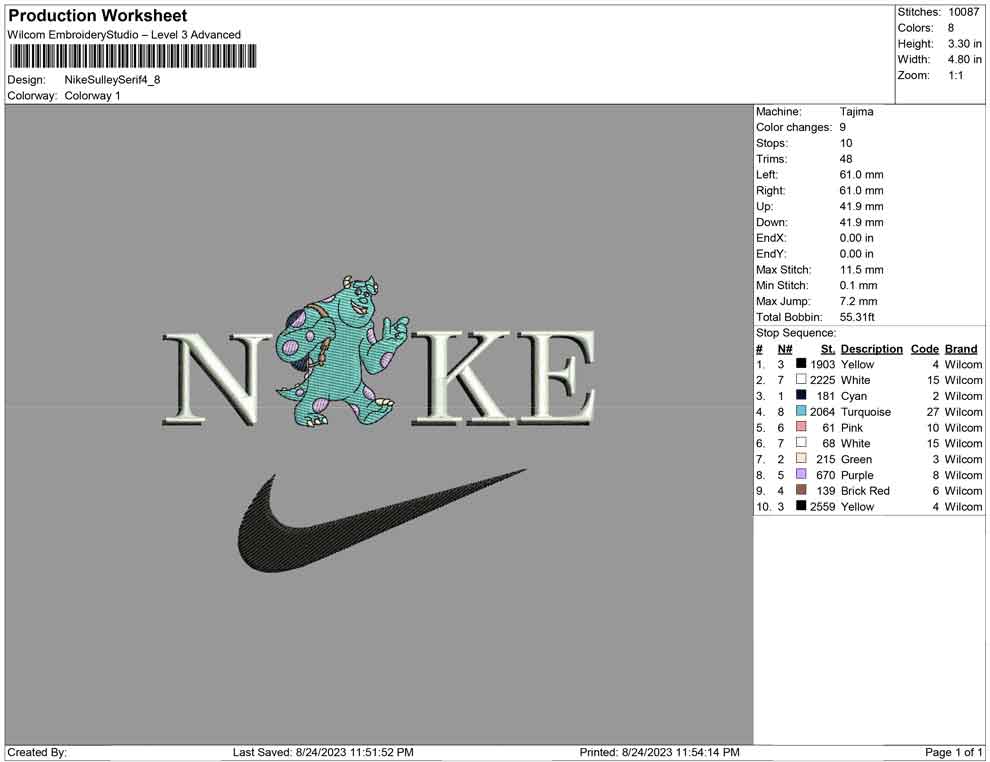Image resolution: width=990 pixels, height=762 pixels.
Task: Click the Brand column header
Action: pyautogui.click(x=961, y=349)
